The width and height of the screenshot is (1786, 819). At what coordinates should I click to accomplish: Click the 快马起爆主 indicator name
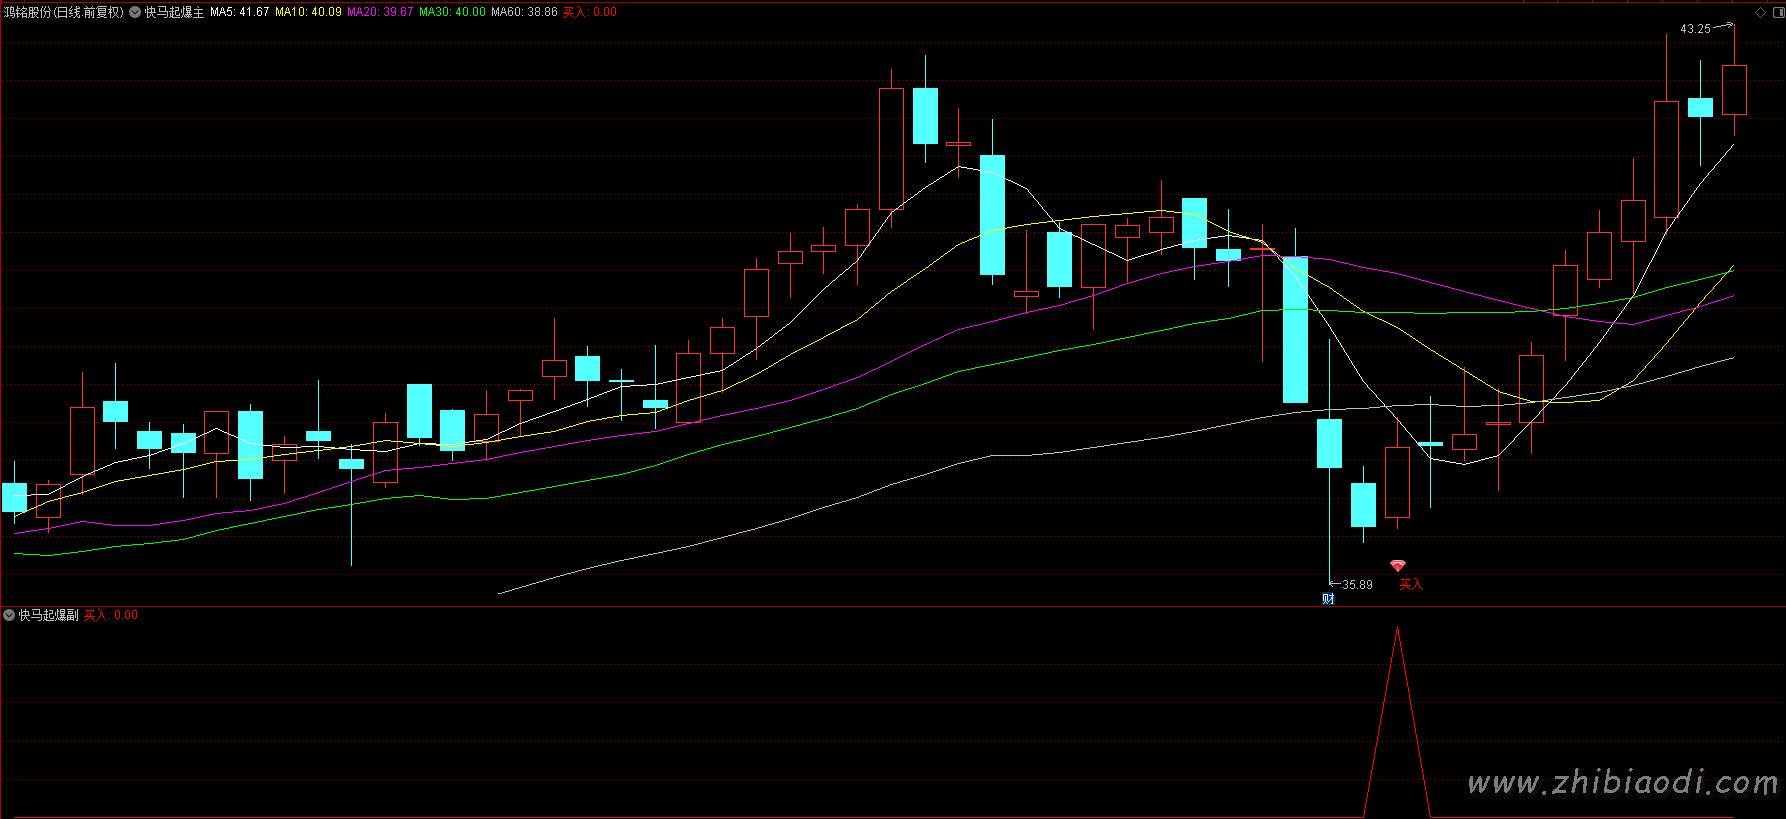[x=174, y=13]
